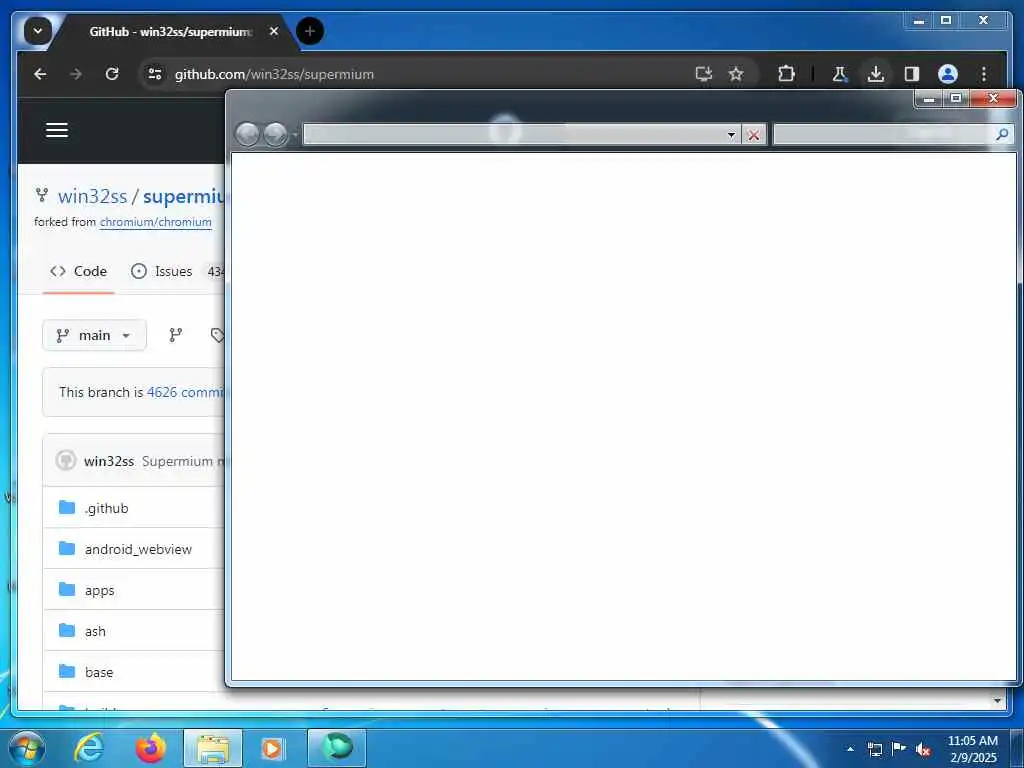Open the Windows Start menu
The image size is (1024, 768).
pyautogui.click(x=26, y=748)
